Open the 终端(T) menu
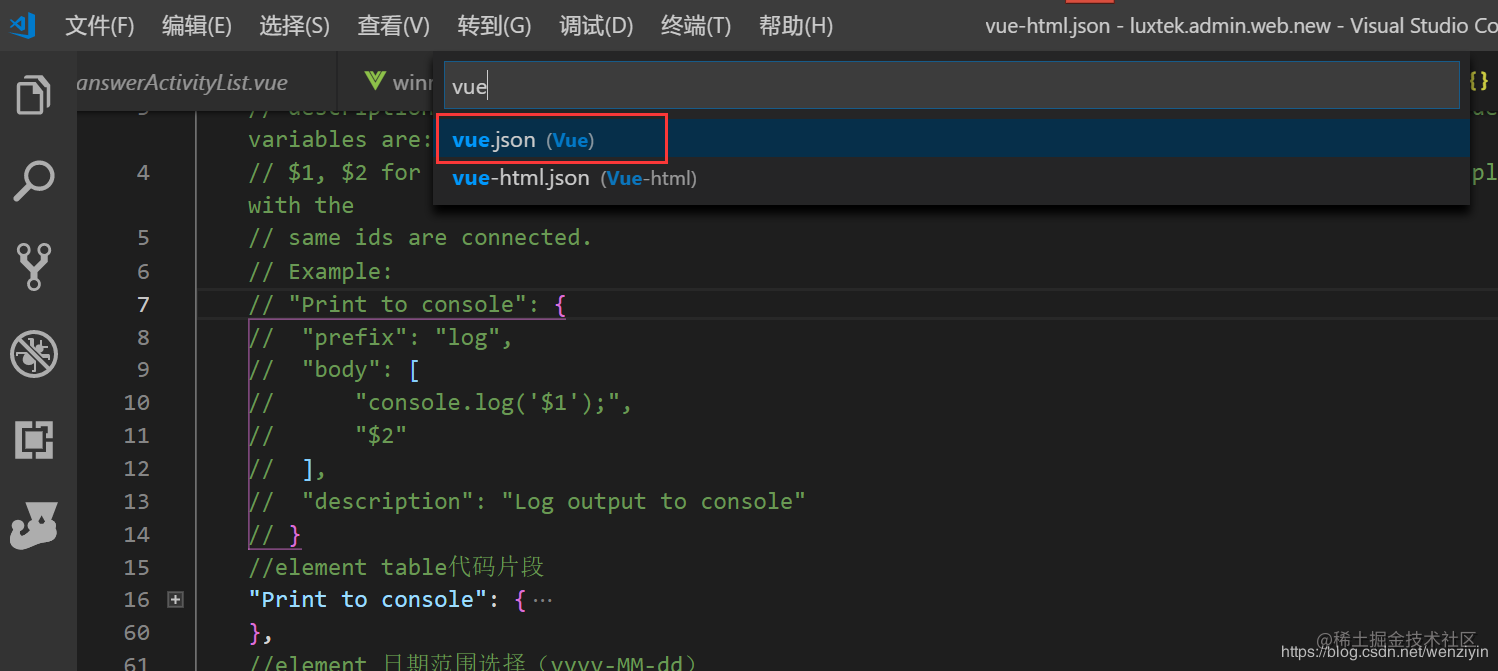 (x=696, y=25)
